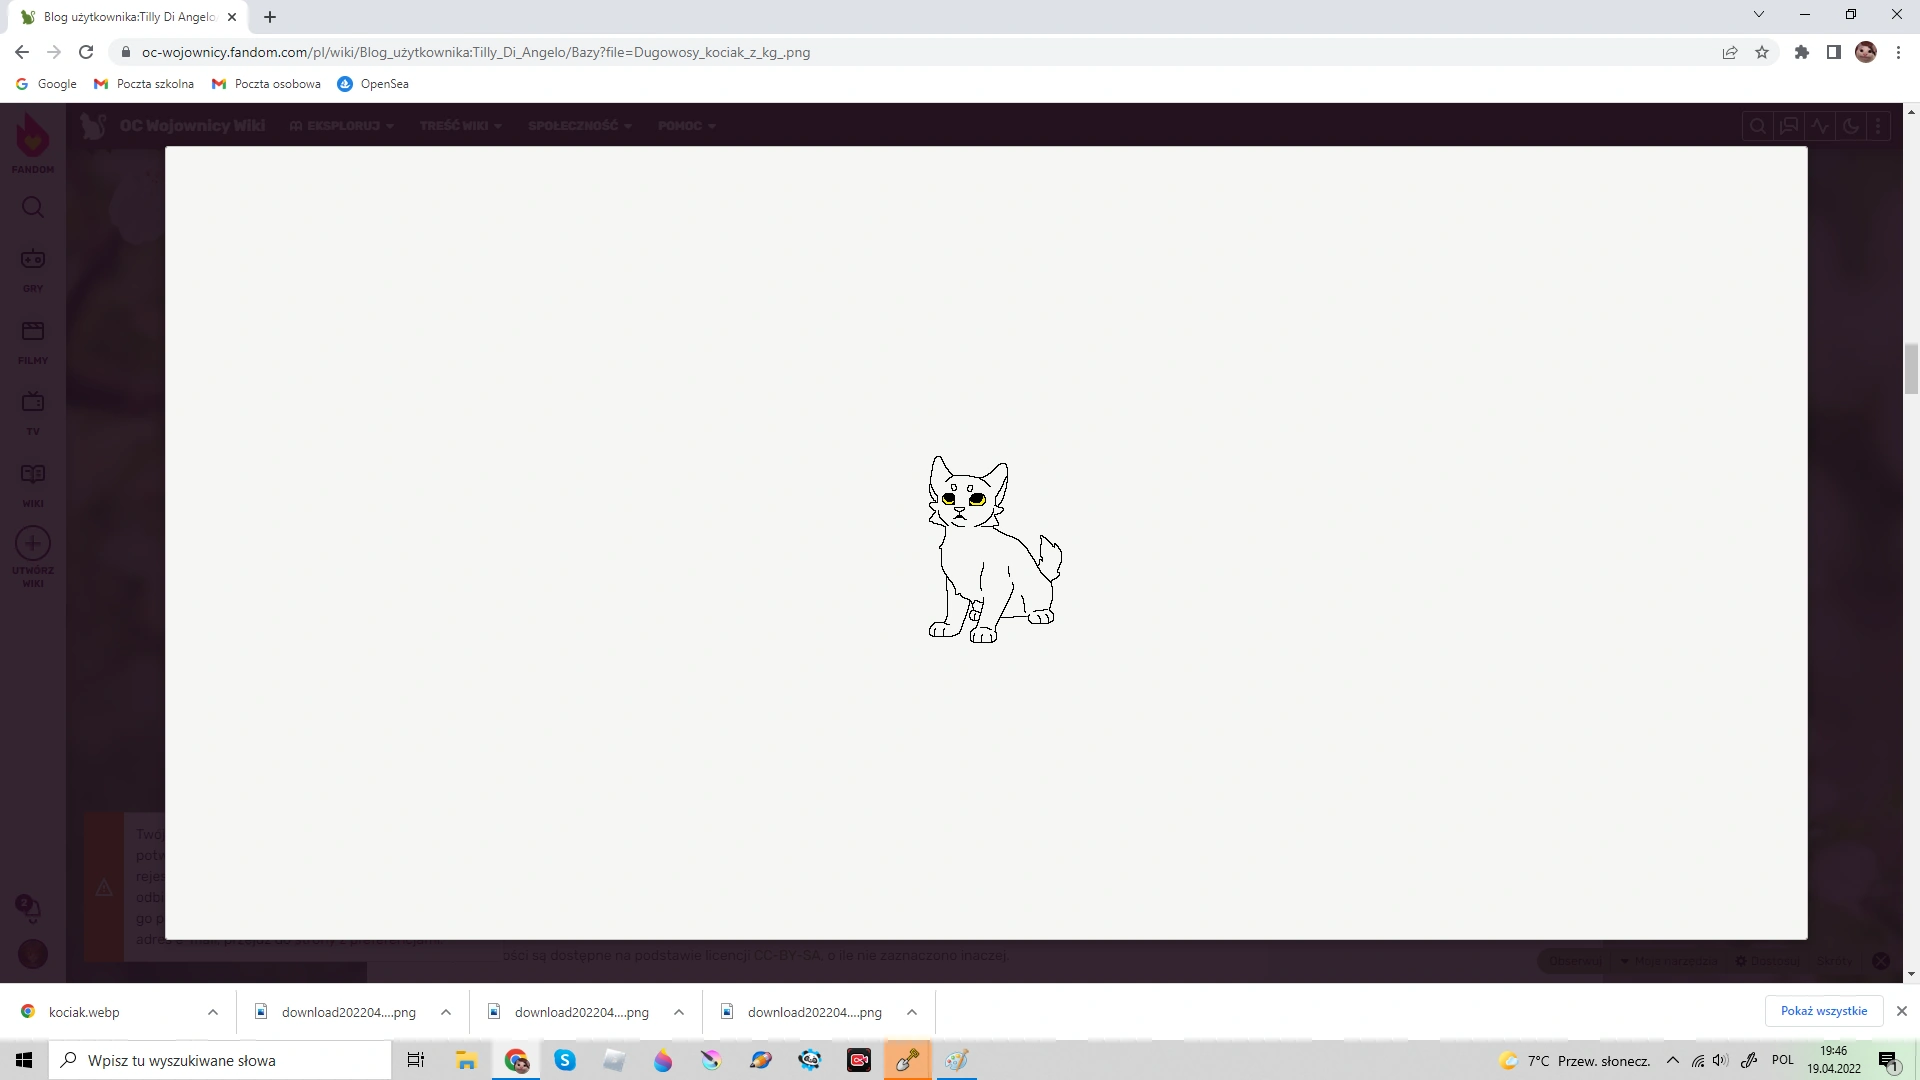Open Skype from the taskbar
1920x1080 pixels.
[x=565, y=1060]
